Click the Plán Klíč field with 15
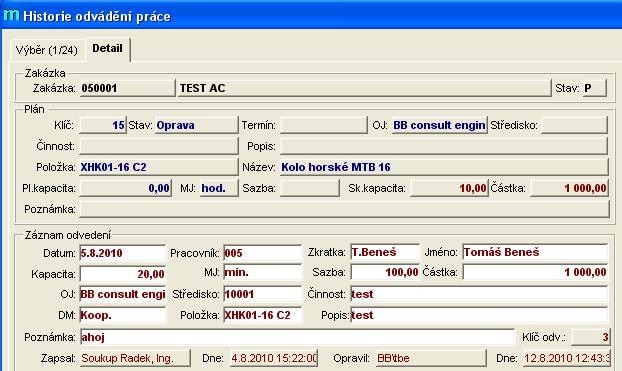Image resolution: width=622 pixels, height=371 pixels. coord(103,125)
